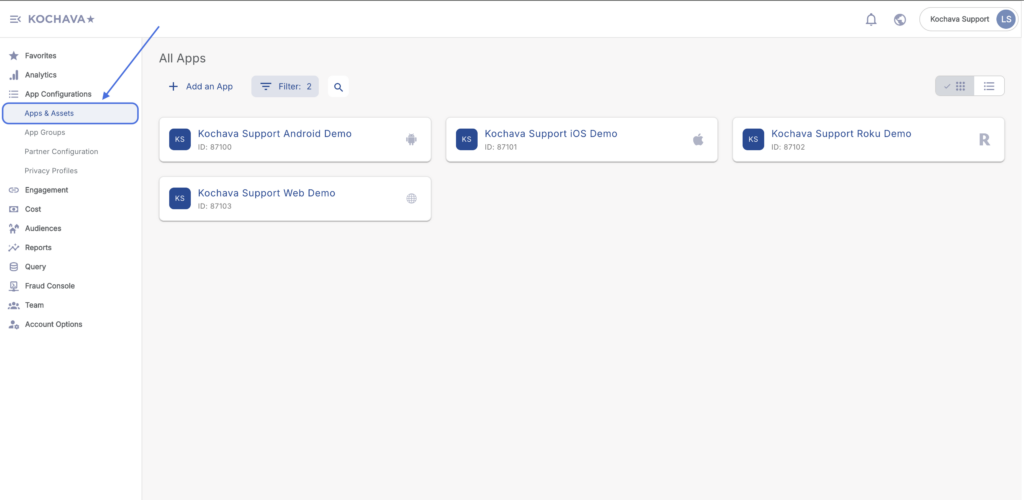Collapse the sidebar using hamburger icon
1024x500 pixels.
pyautogui.click(x=15, y=19)
